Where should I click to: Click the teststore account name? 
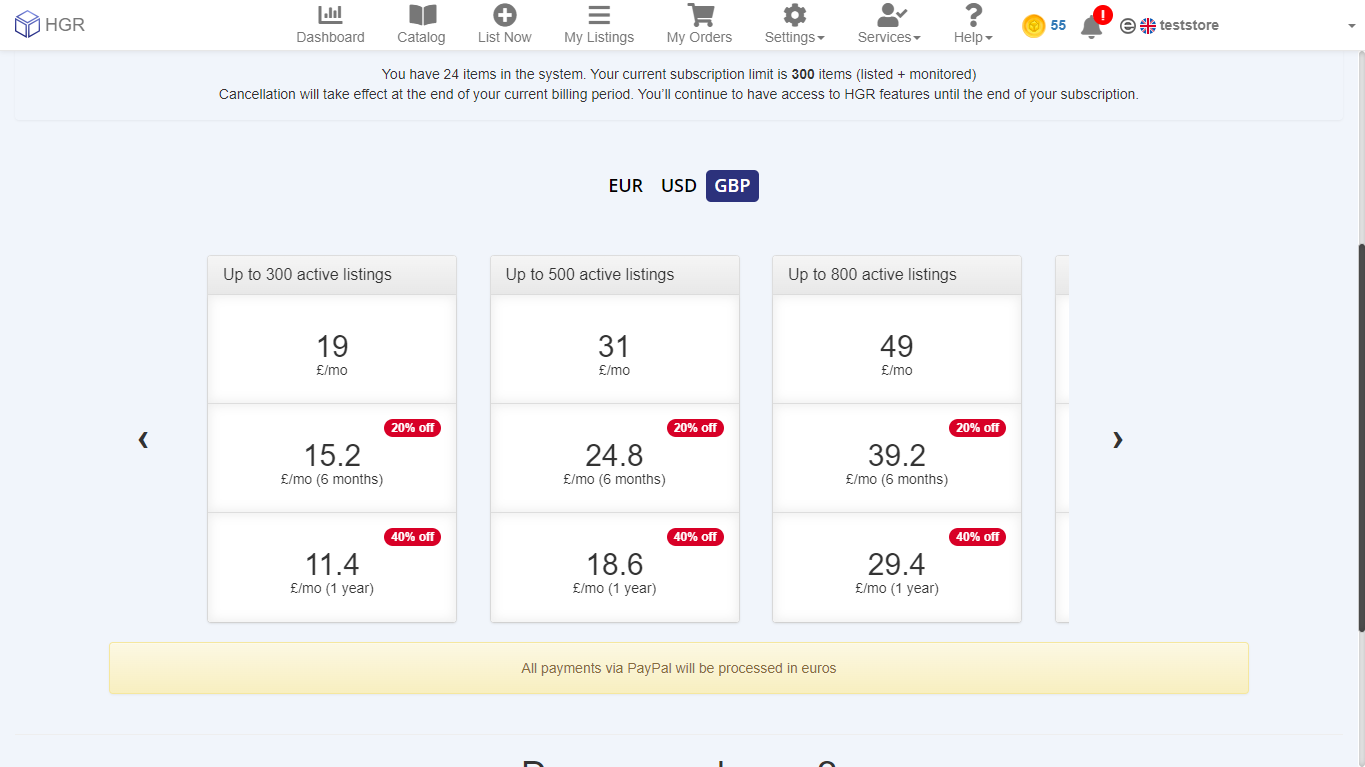coord(1189,26)
